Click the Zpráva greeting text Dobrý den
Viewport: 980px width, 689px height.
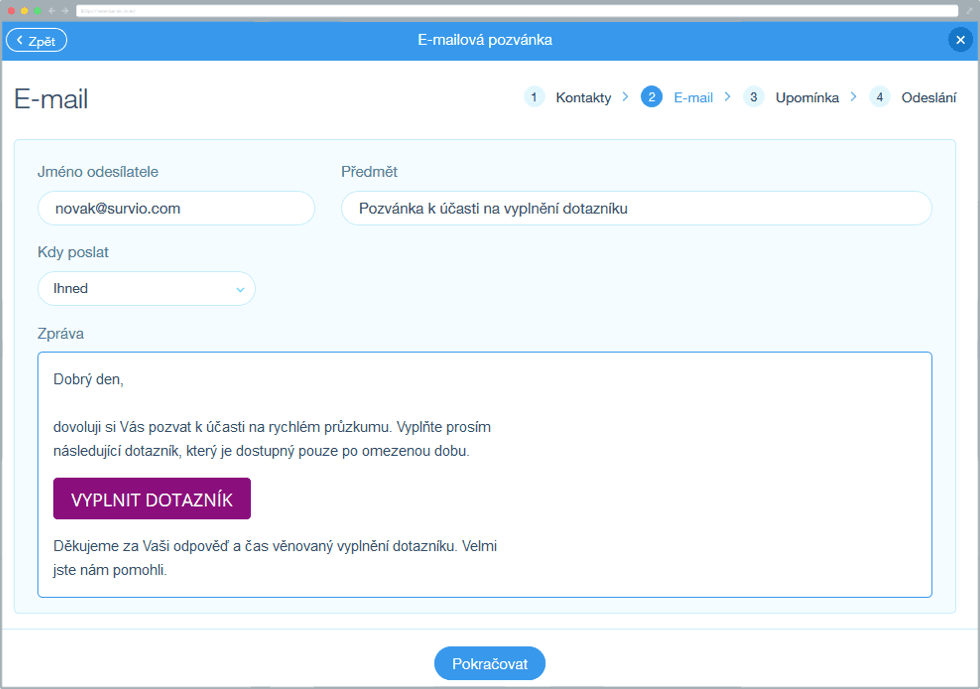tap(88, 380)
